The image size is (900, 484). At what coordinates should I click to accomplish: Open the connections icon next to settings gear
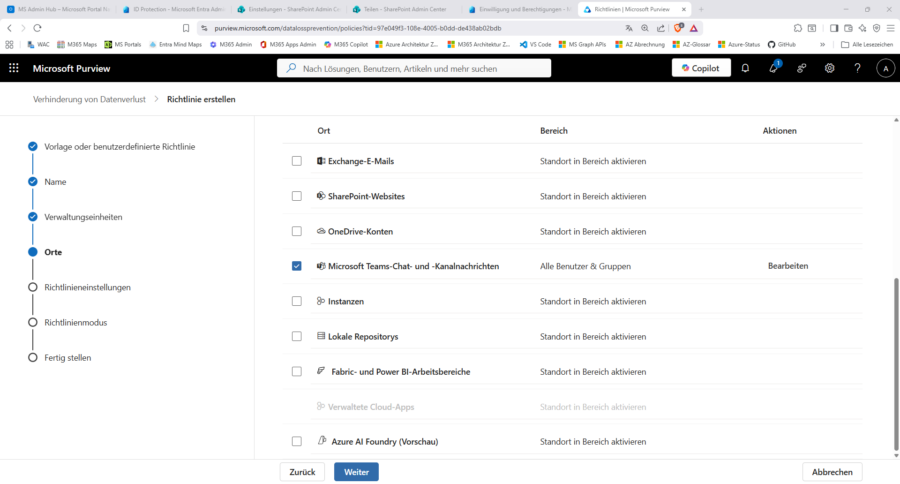point(801,68)
